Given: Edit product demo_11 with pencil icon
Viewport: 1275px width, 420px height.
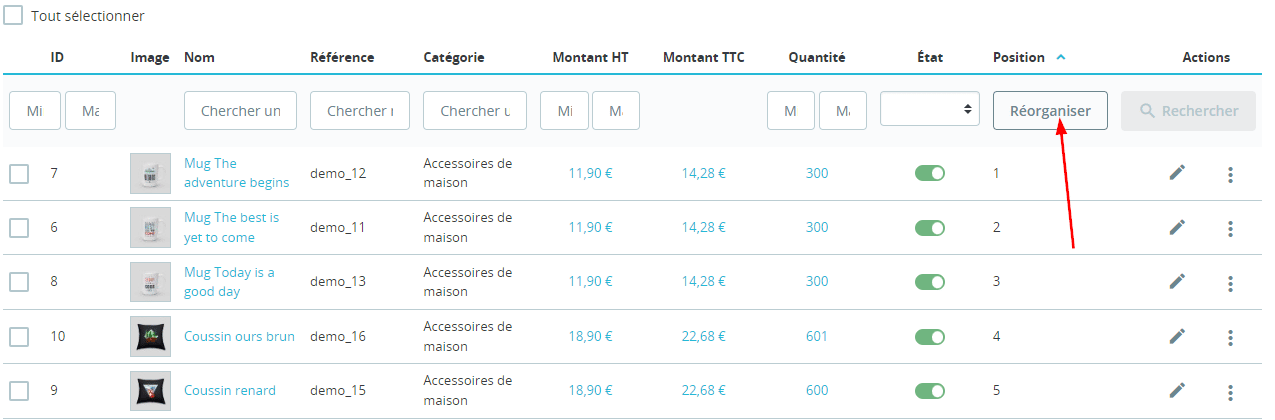Looking at the screenshot, I should click(x=1177, y=227).
